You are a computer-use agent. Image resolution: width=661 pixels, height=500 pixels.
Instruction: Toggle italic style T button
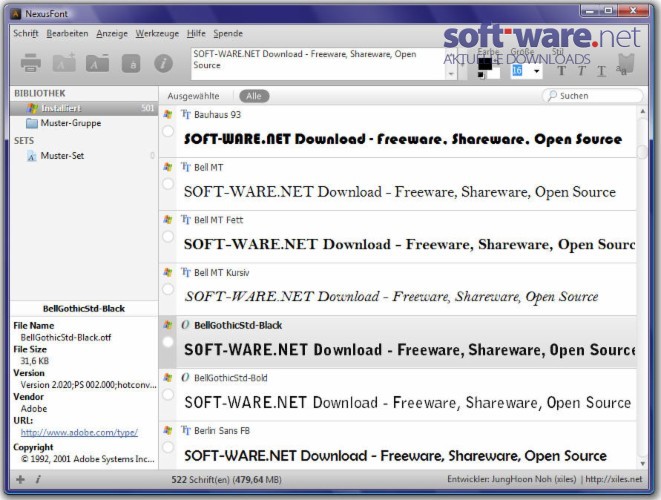coord(582,70)
